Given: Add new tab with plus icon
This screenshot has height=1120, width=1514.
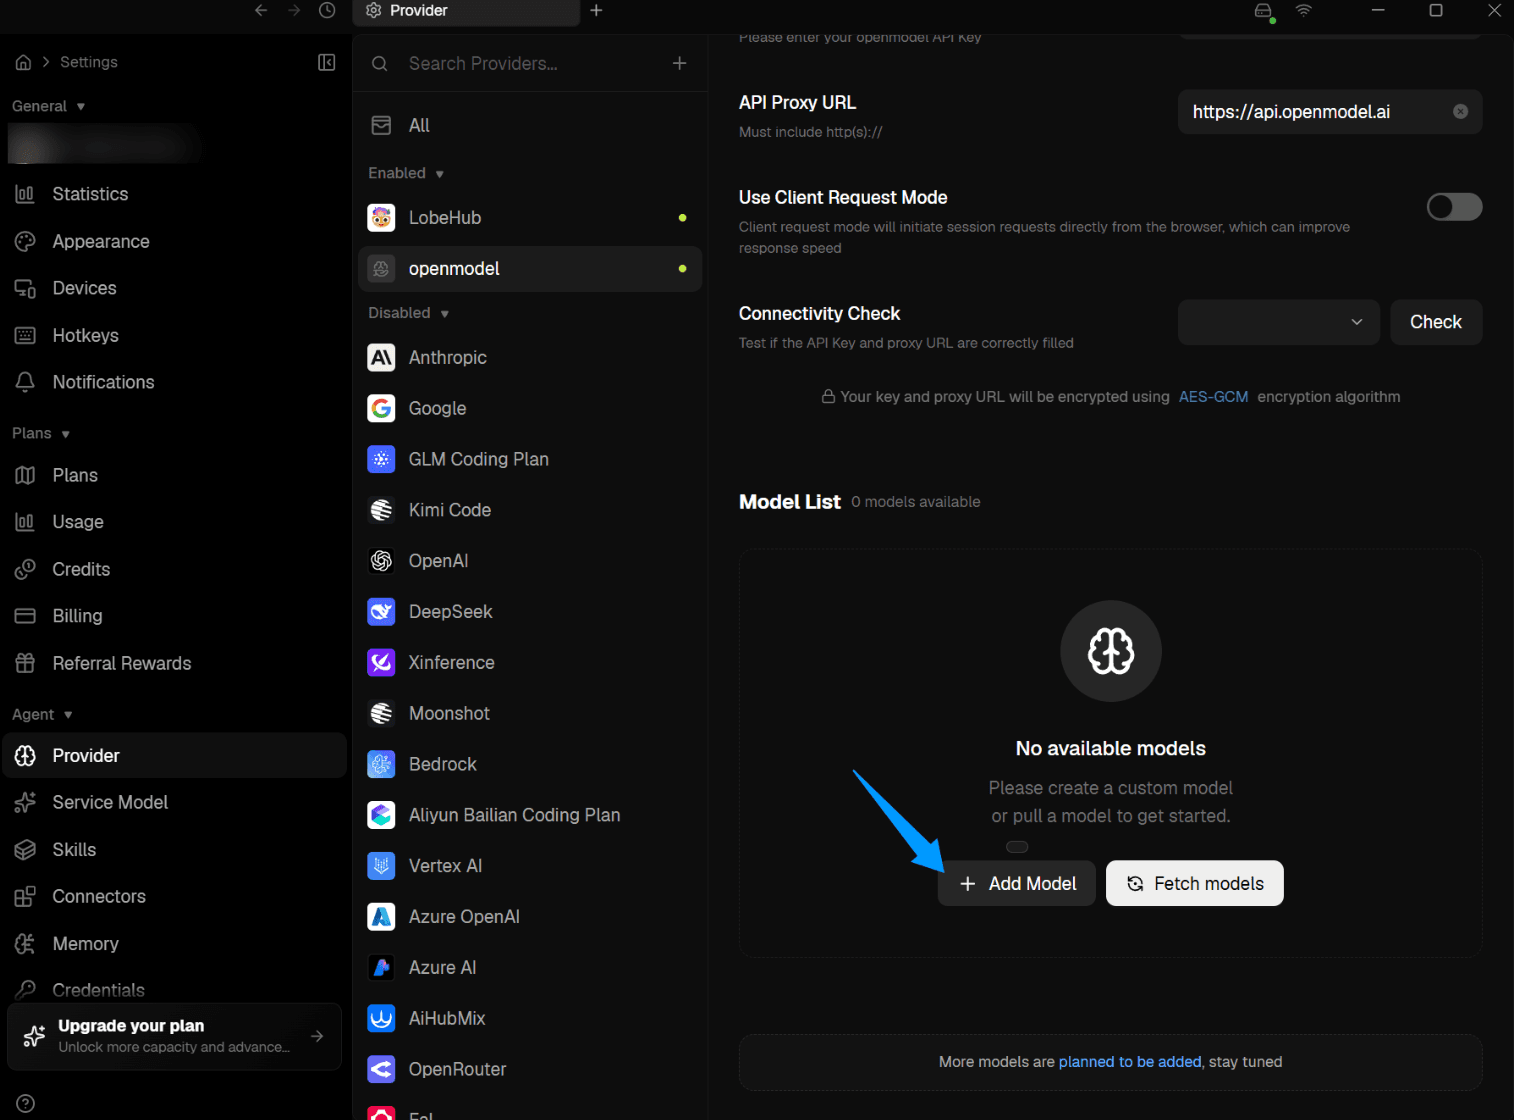Looking at the screenshot, I should pyautogui.click(x=596, y=10).
